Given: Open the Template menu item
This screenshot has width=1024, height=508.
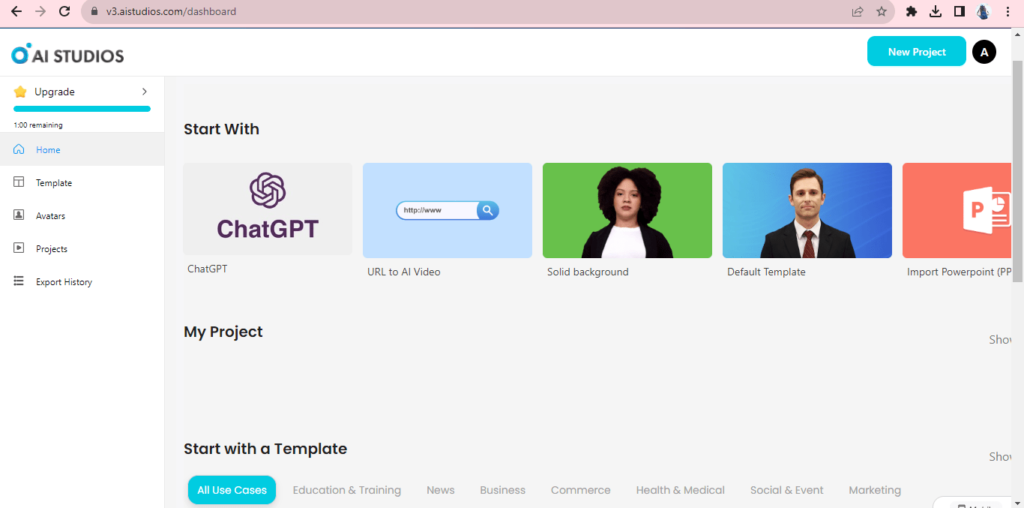Looking at the screenshot, I should point(82,183).
